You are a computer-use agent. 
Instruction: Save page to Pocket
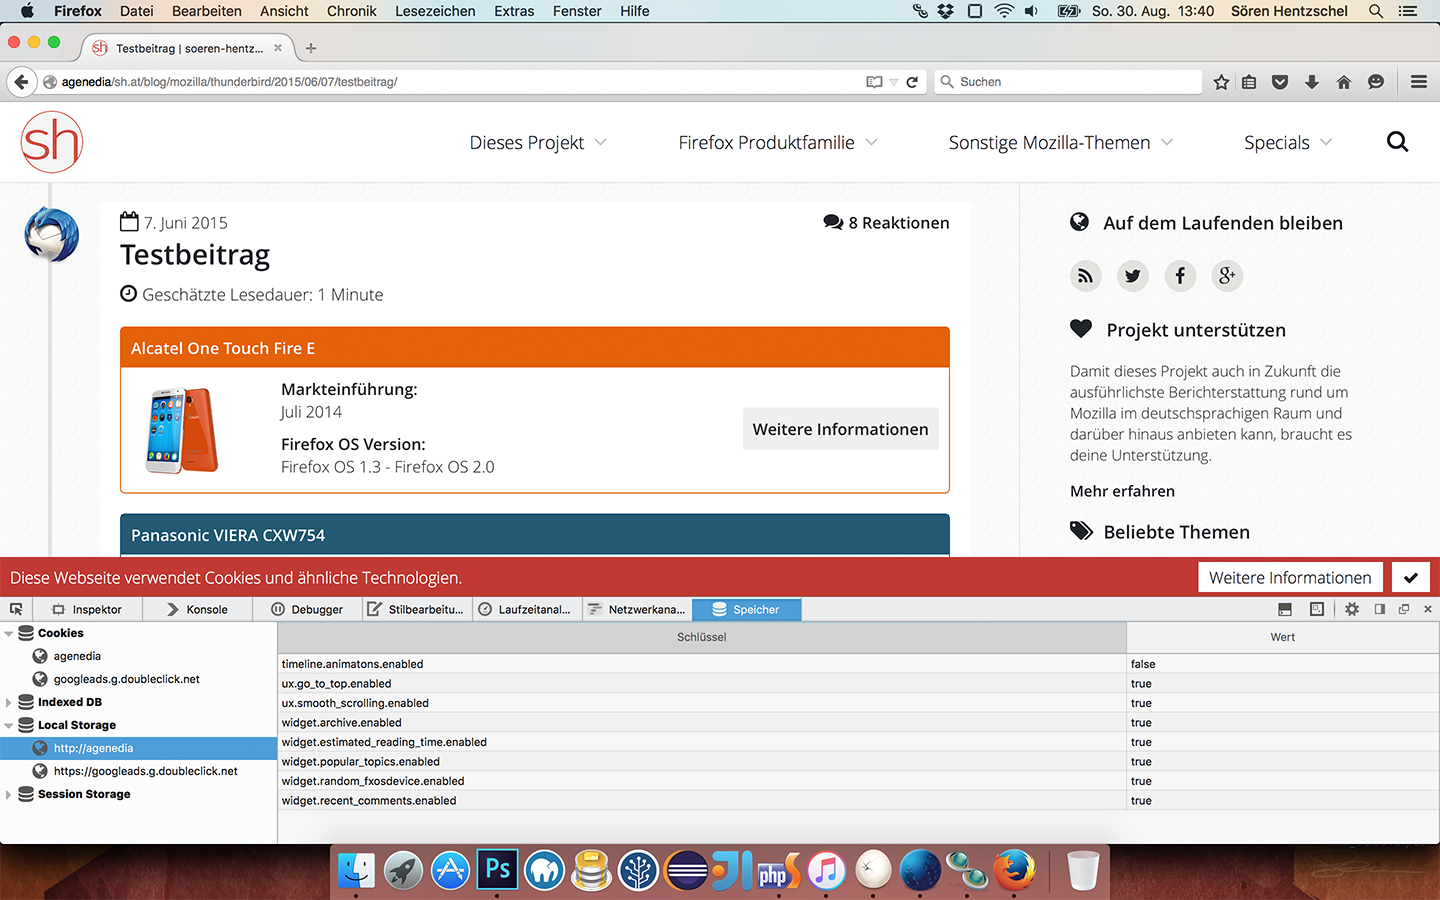click(1280, 82)
